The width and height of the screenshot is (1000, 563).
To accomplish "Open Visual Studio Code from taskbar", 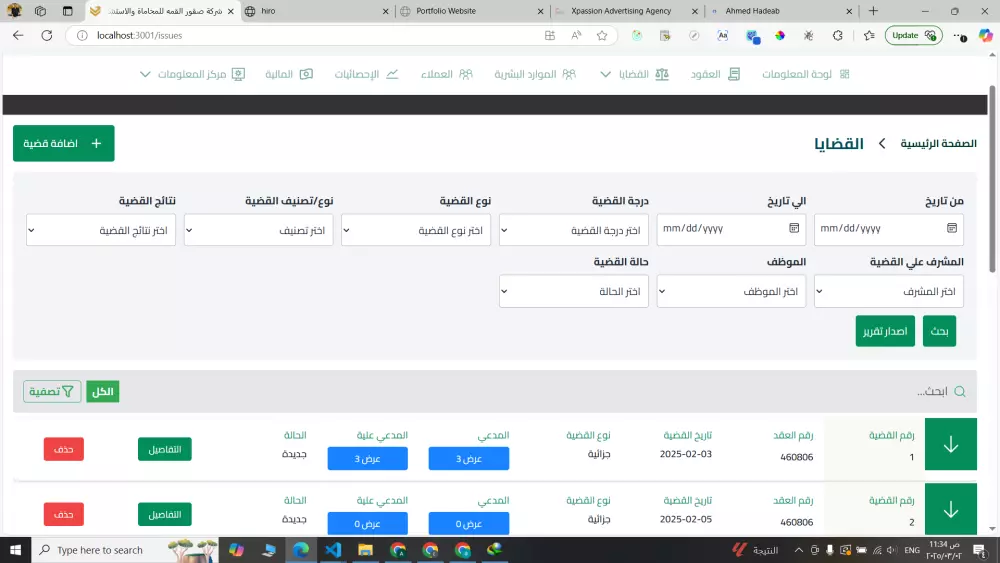I will pos(333,550).
